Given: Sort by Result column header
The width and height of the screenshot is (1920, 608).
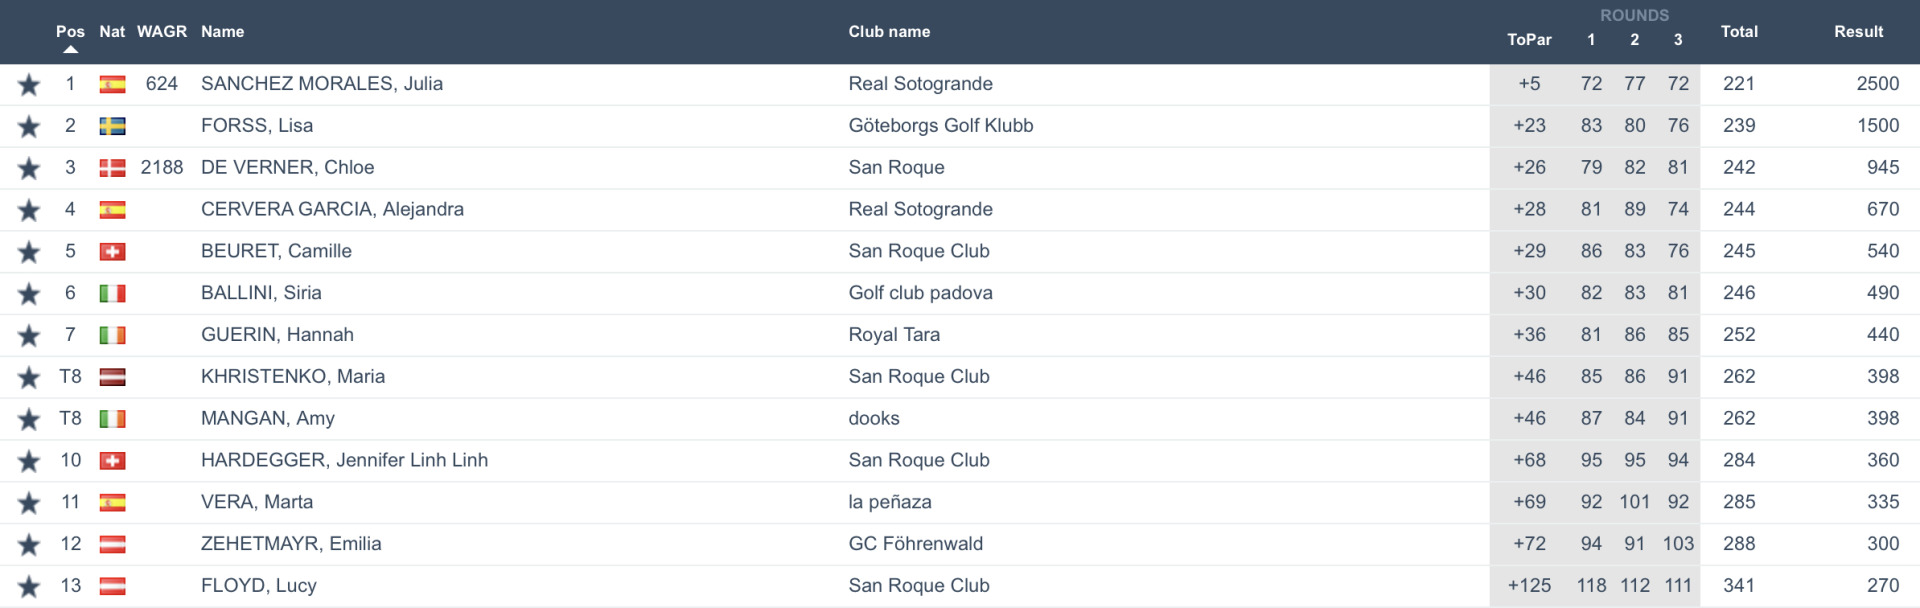Looking at the screenshot, I should coord(1858,32).
